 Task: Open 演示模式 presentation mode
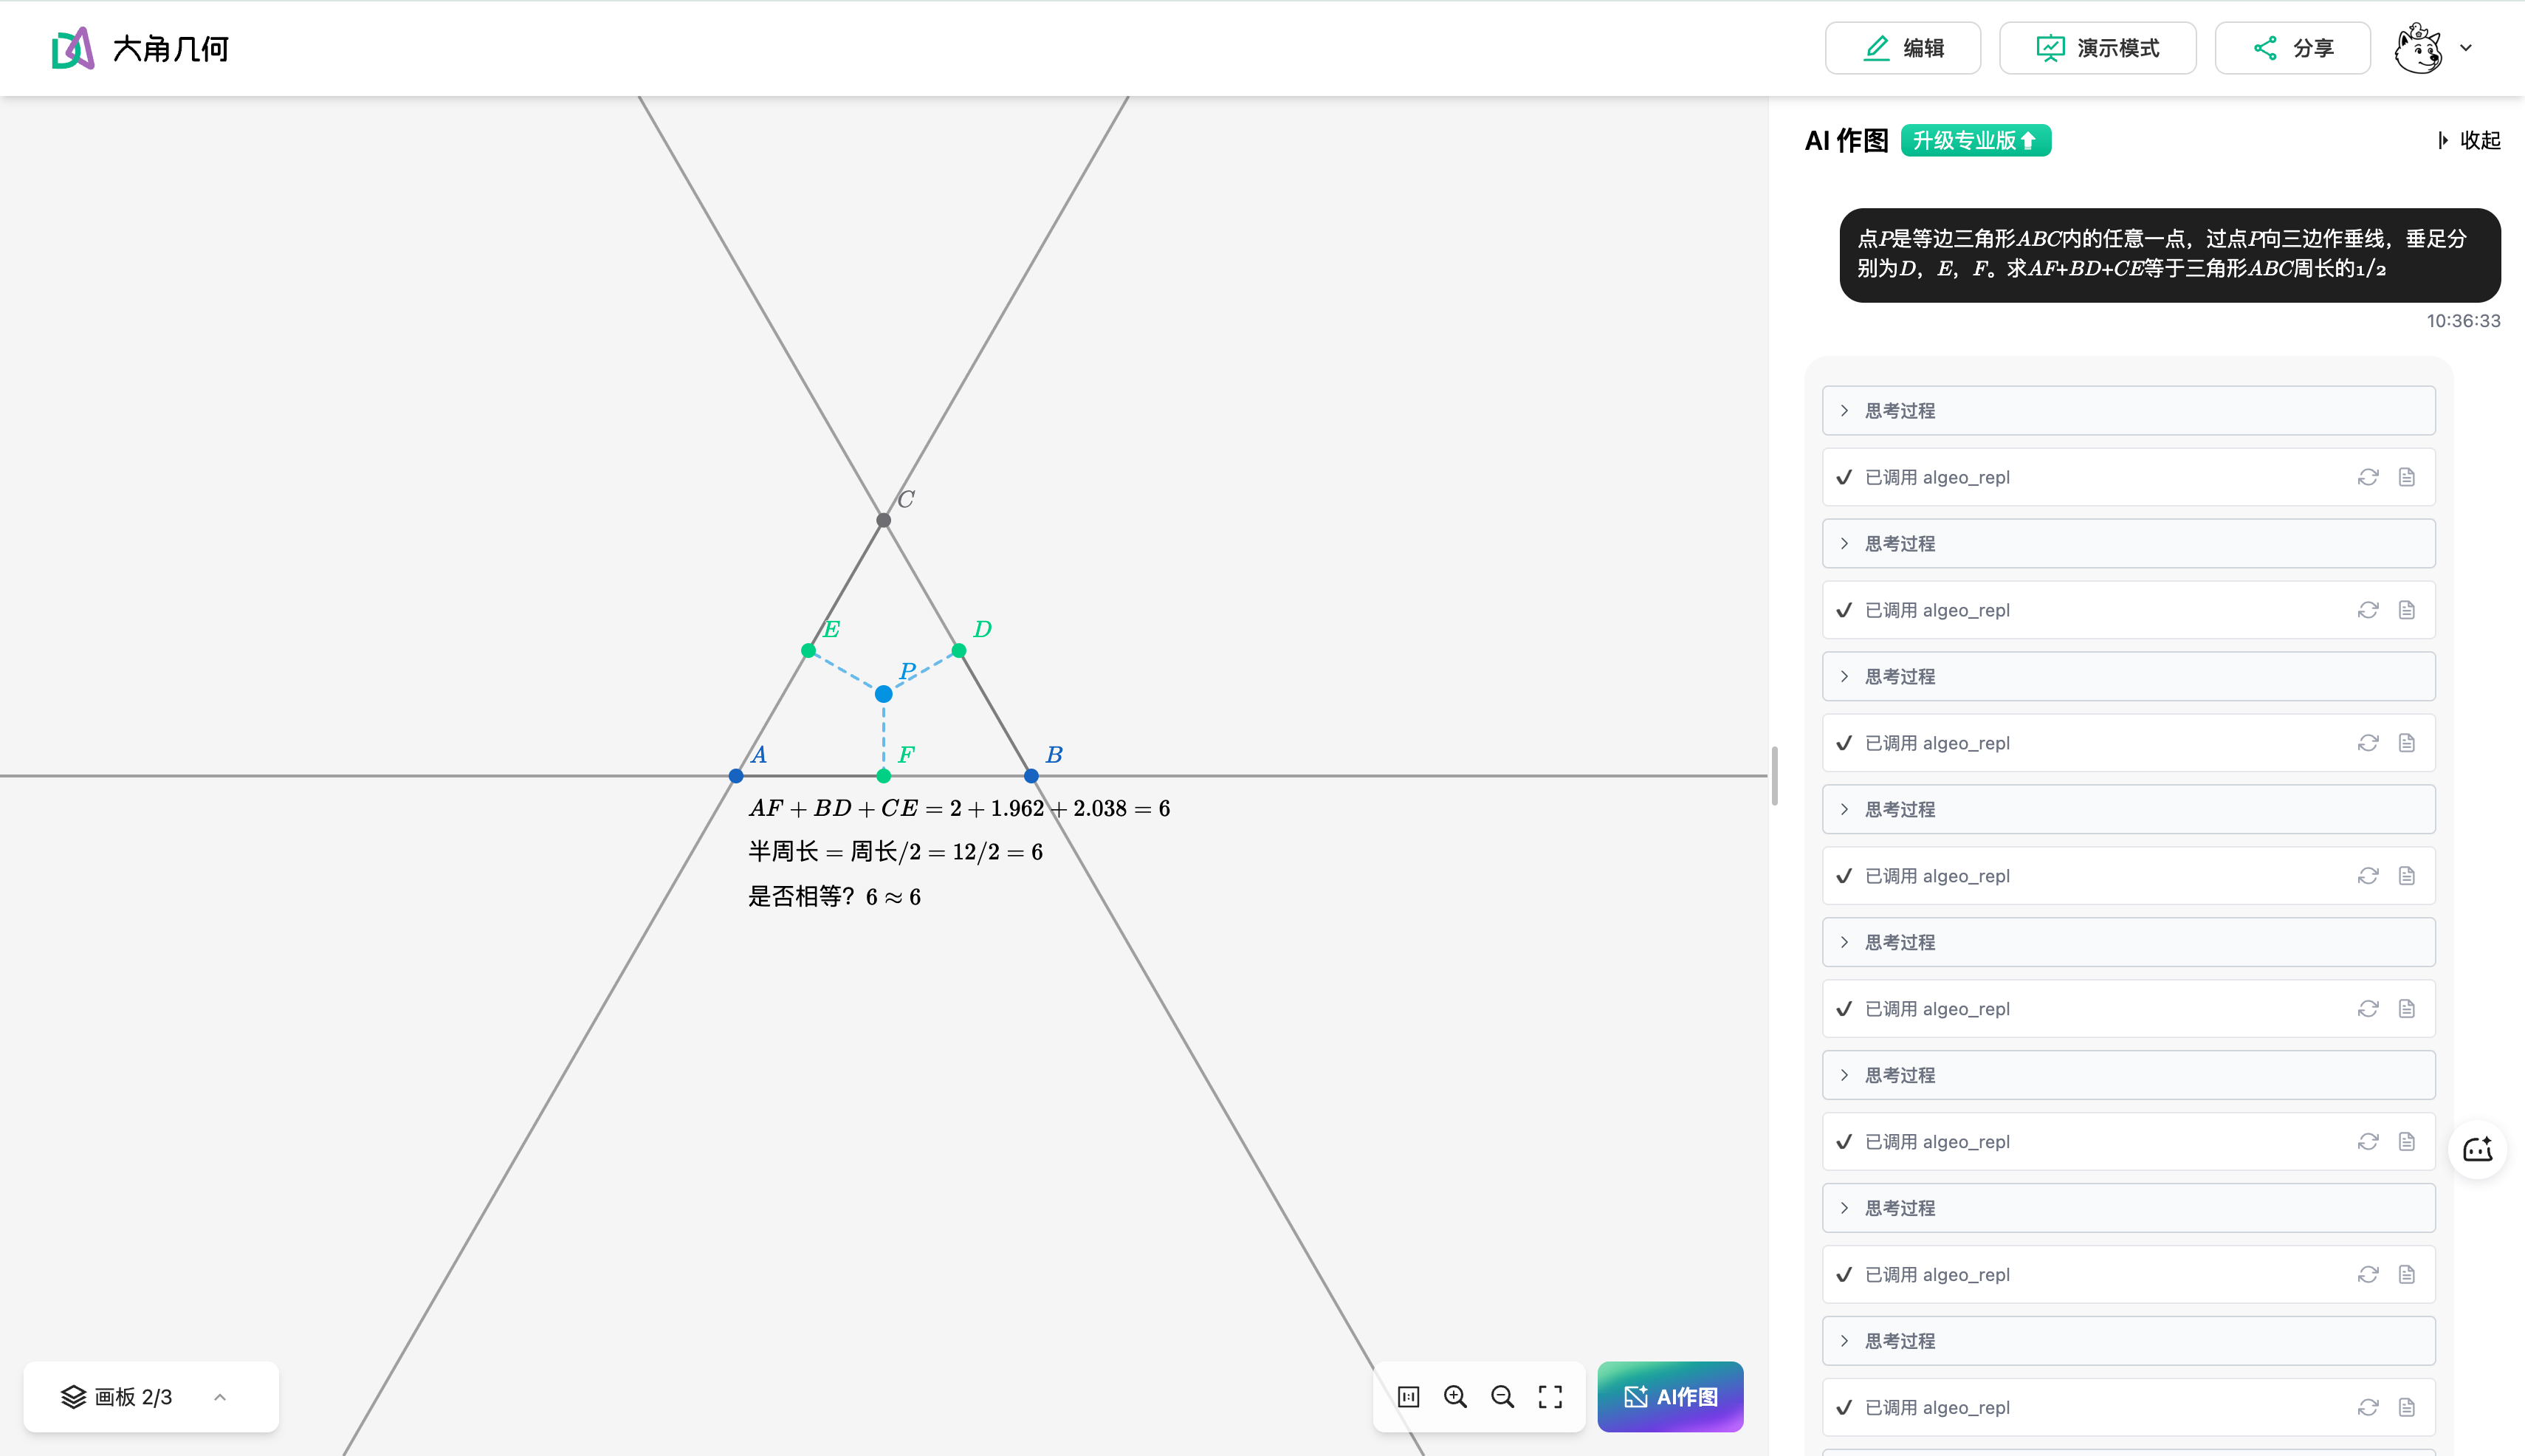[x=2097, y=48]
